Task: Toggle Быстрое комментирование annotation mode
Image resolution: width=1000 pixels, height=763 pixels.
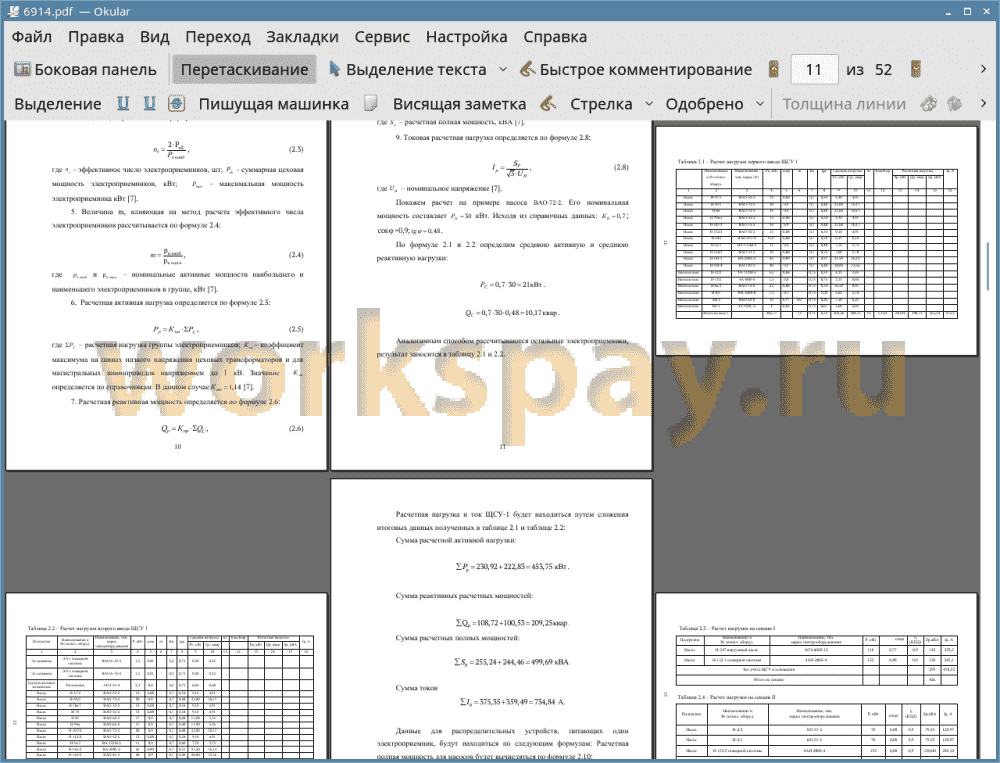Action: click(x=636, y=70)
